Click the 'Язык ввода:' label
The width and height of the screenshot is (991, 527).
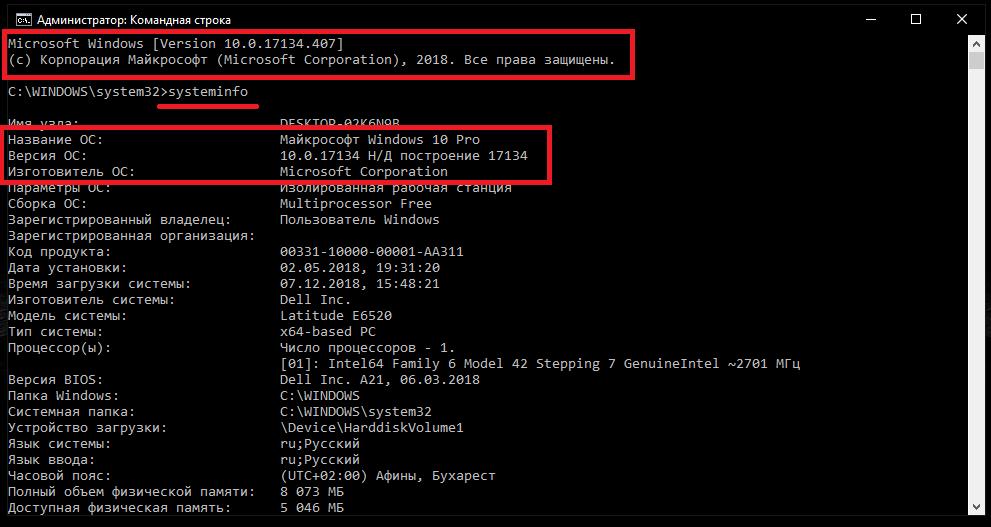coord(51,460)
